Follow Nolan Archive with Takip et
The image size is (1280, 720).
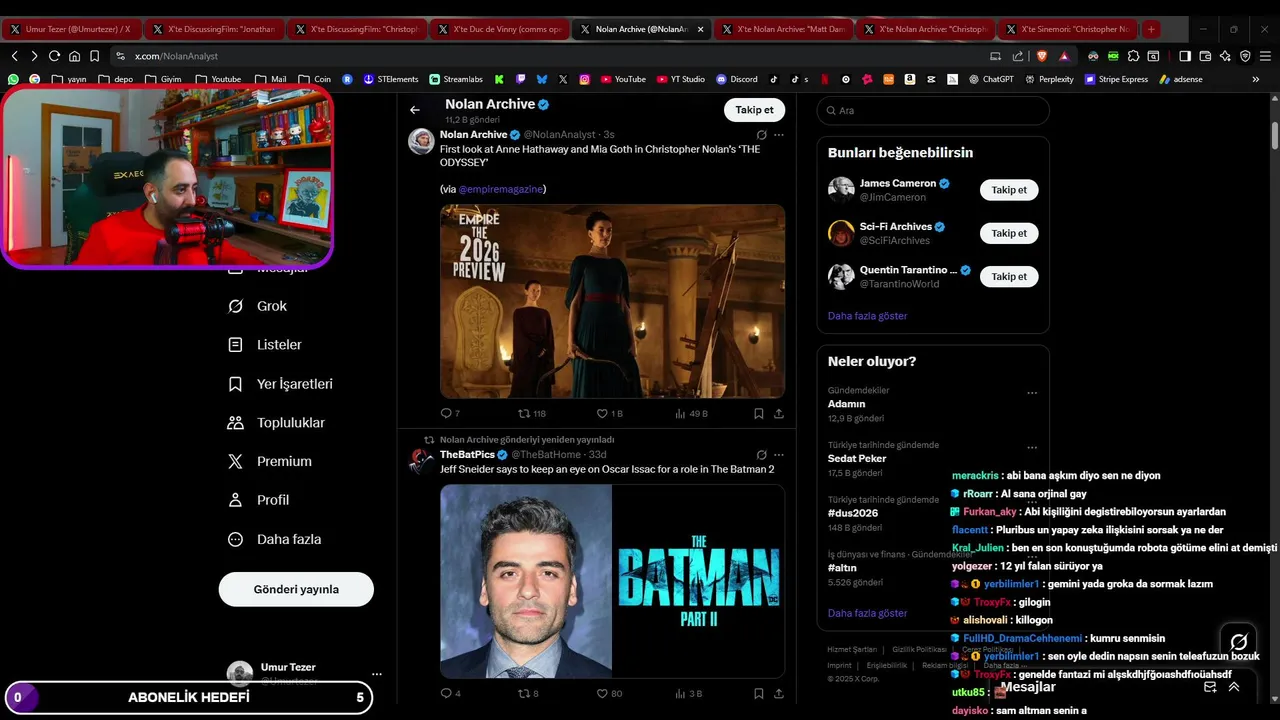(754, 110)
